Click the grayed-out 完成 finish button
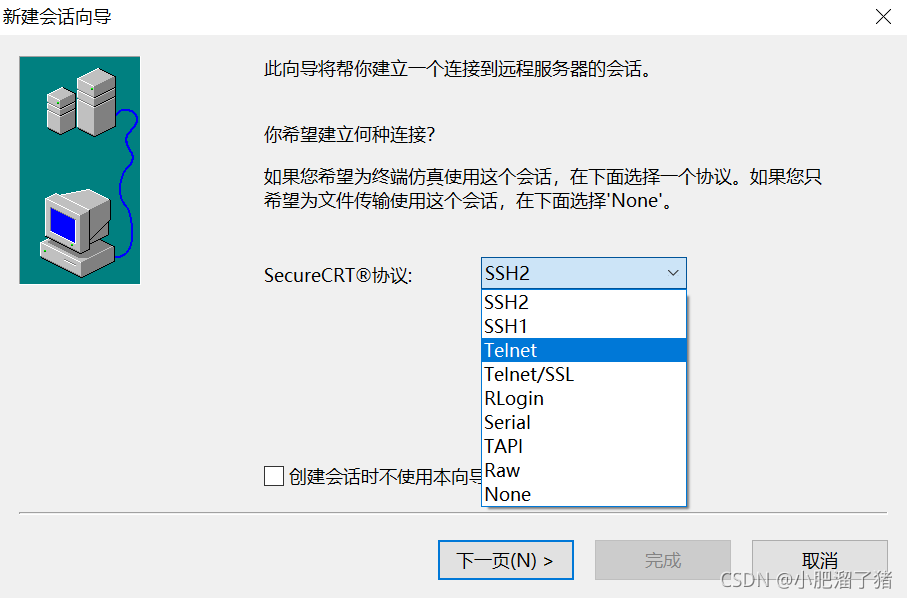This screenshot has height=598, width=907. point(663,560)
